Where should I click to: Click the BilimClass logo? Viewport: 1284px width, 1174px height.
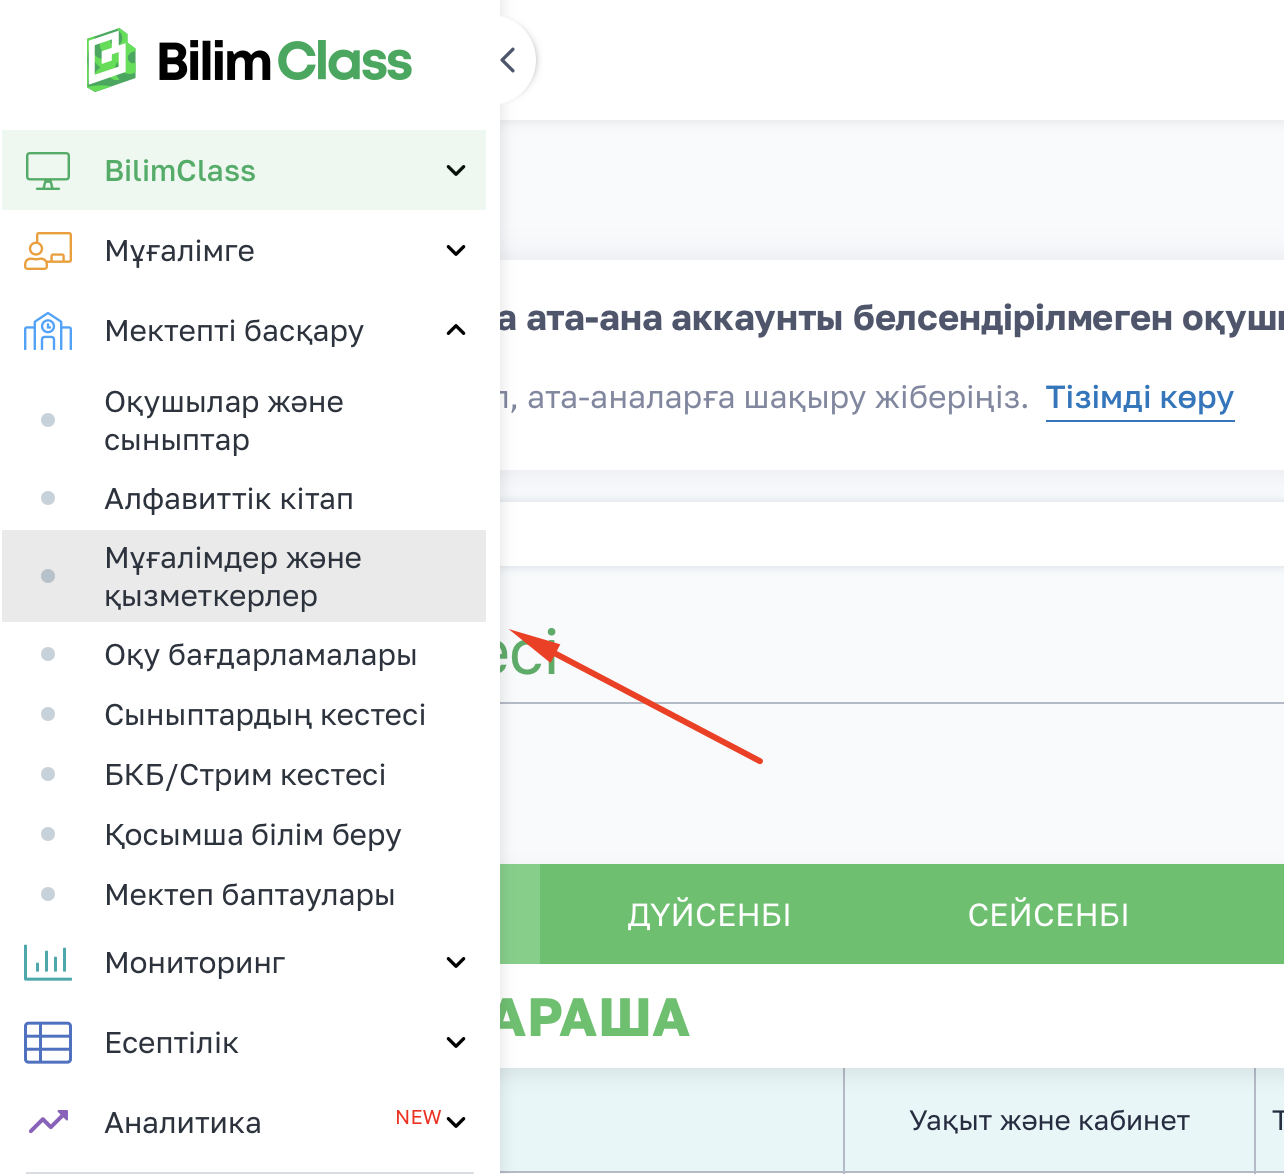249,60
